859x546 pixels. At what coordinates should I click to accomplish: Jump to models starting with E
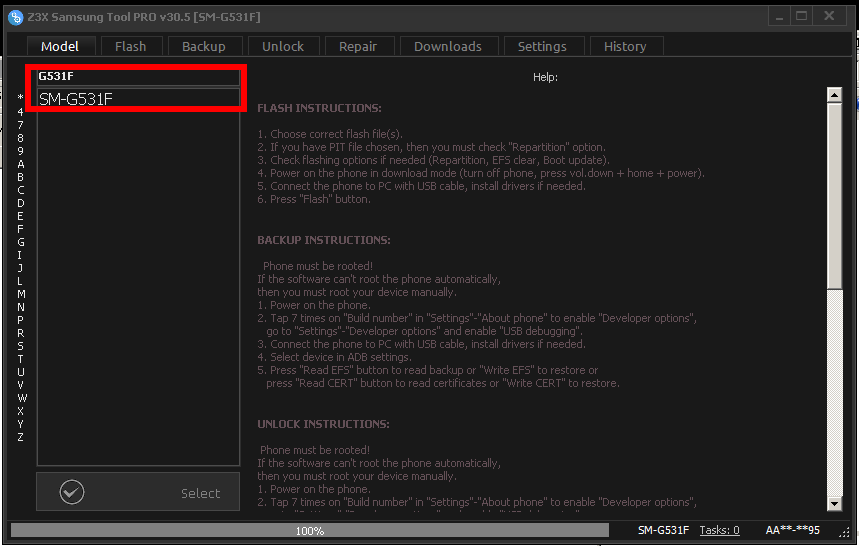tap(20, 216)
